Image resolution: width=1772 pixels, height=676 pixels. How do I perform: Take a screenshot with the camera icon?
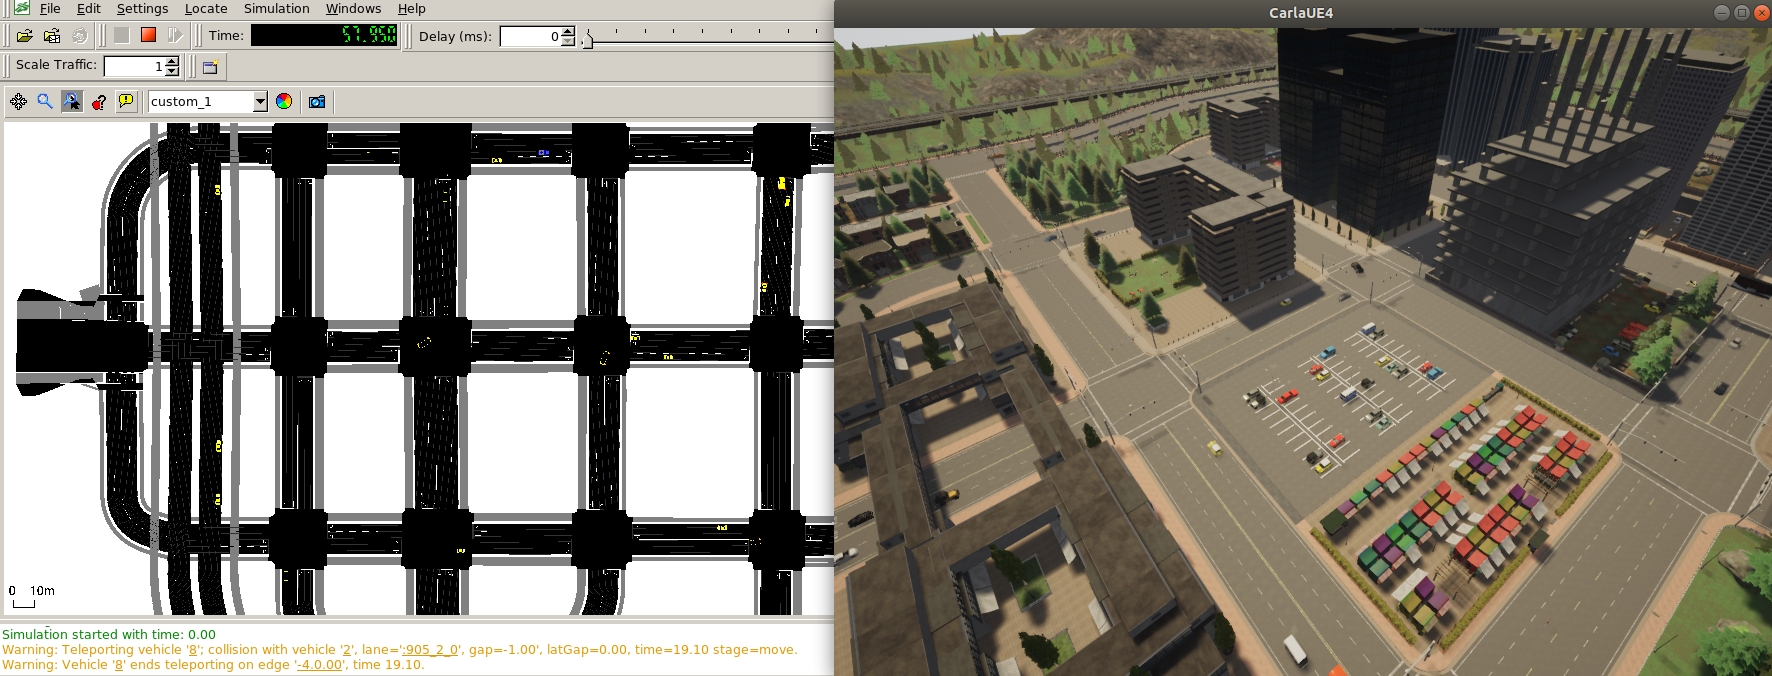[x=317, y=101]
